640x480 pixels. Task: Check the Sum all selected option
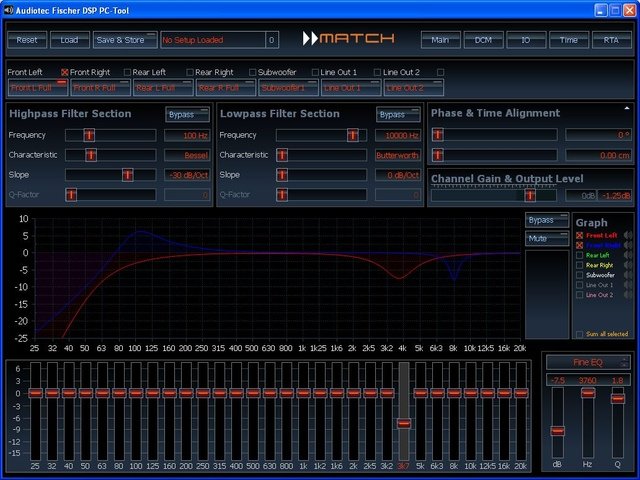pos(579,334)
